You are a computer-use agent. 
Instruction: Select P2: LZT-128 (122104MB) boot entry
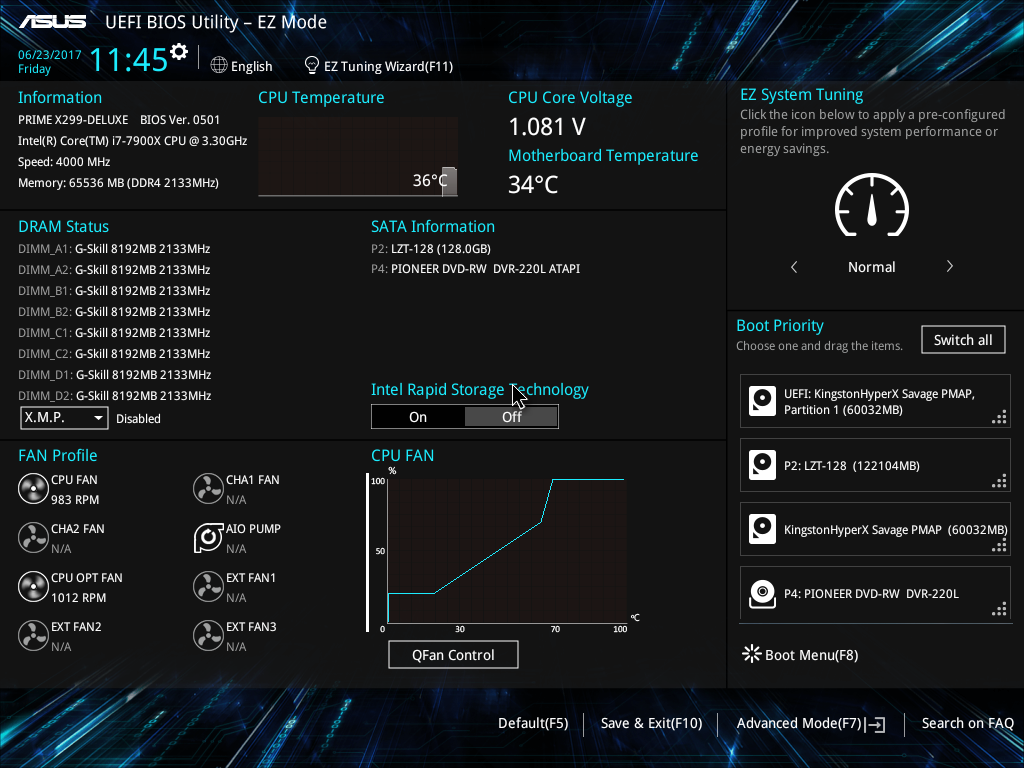coord(875,465)
